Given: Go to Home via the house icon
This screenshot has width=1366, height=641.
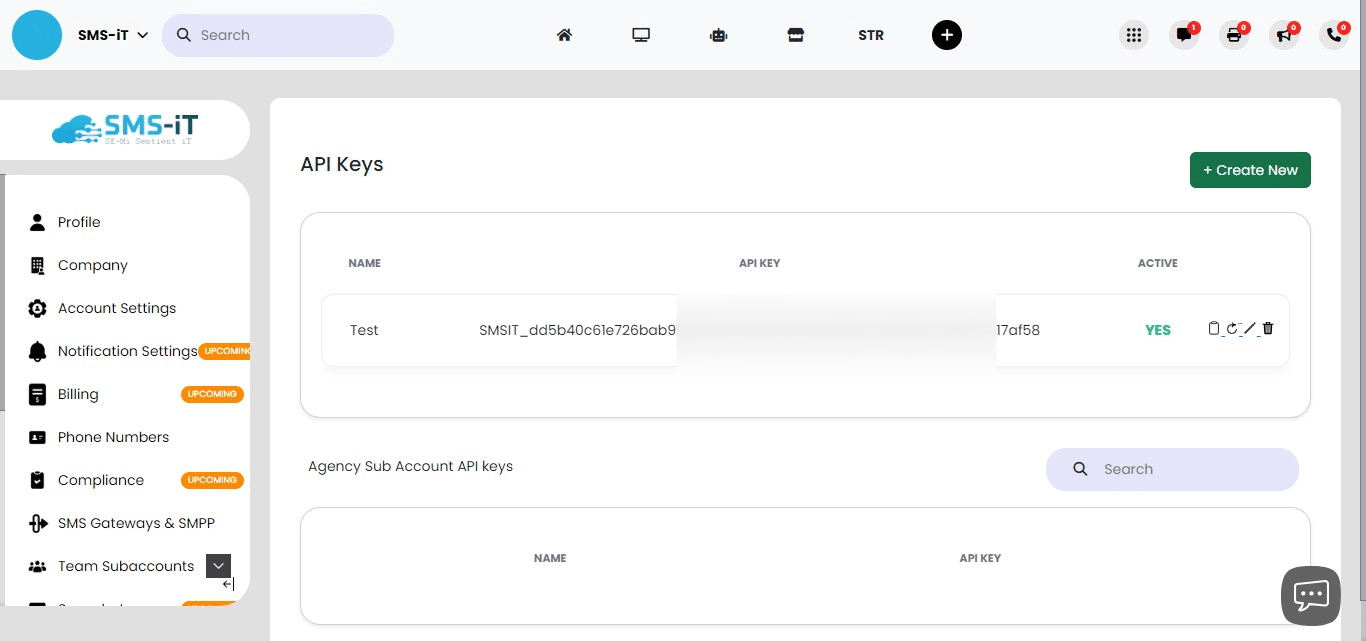Looking at the screenshot, I should tap(564, 35).
